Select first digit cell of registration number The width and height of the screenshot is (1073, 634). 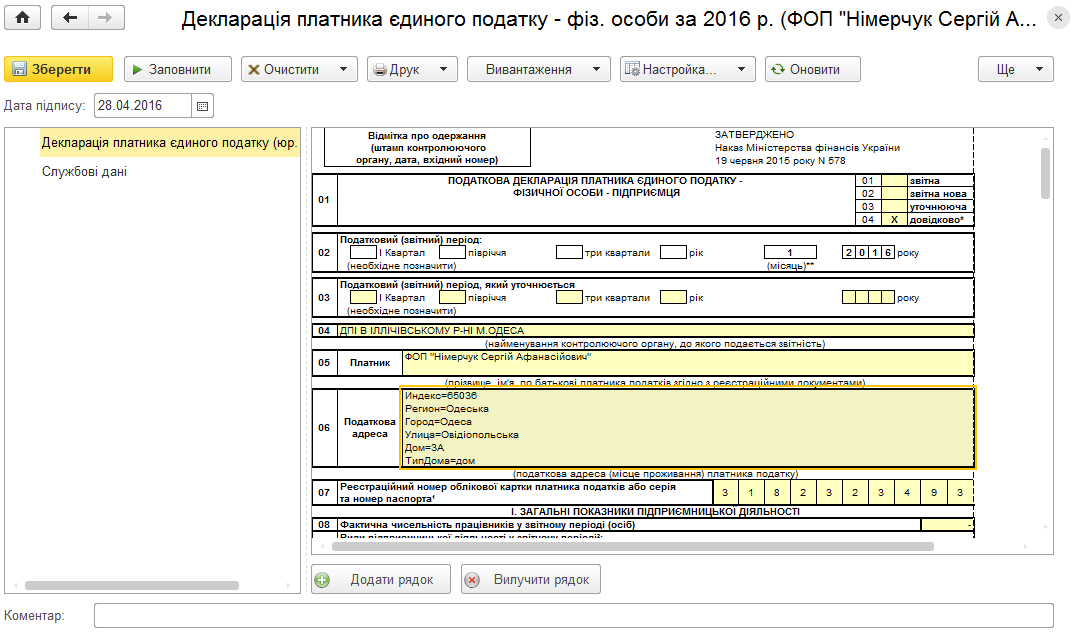725,492
